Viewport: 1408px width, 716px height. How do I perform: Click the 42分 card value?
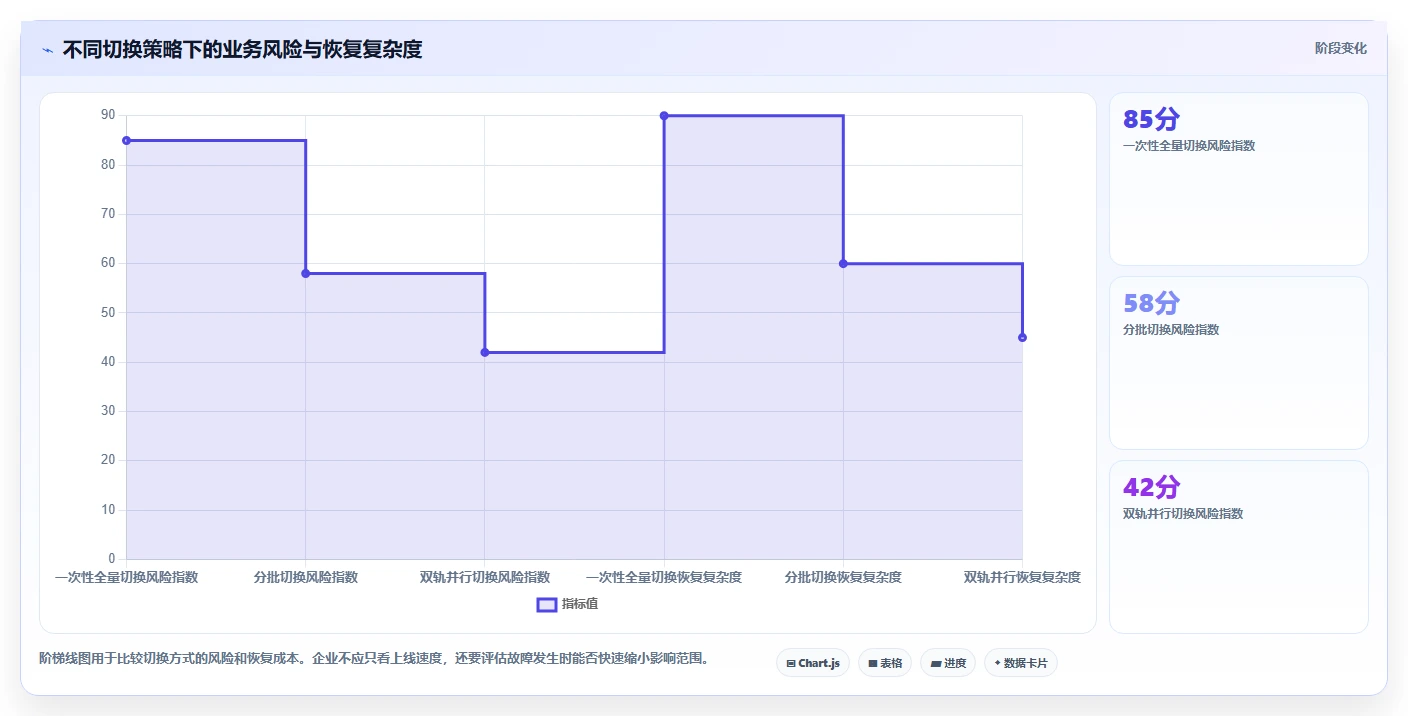(x=1151, y=488)
